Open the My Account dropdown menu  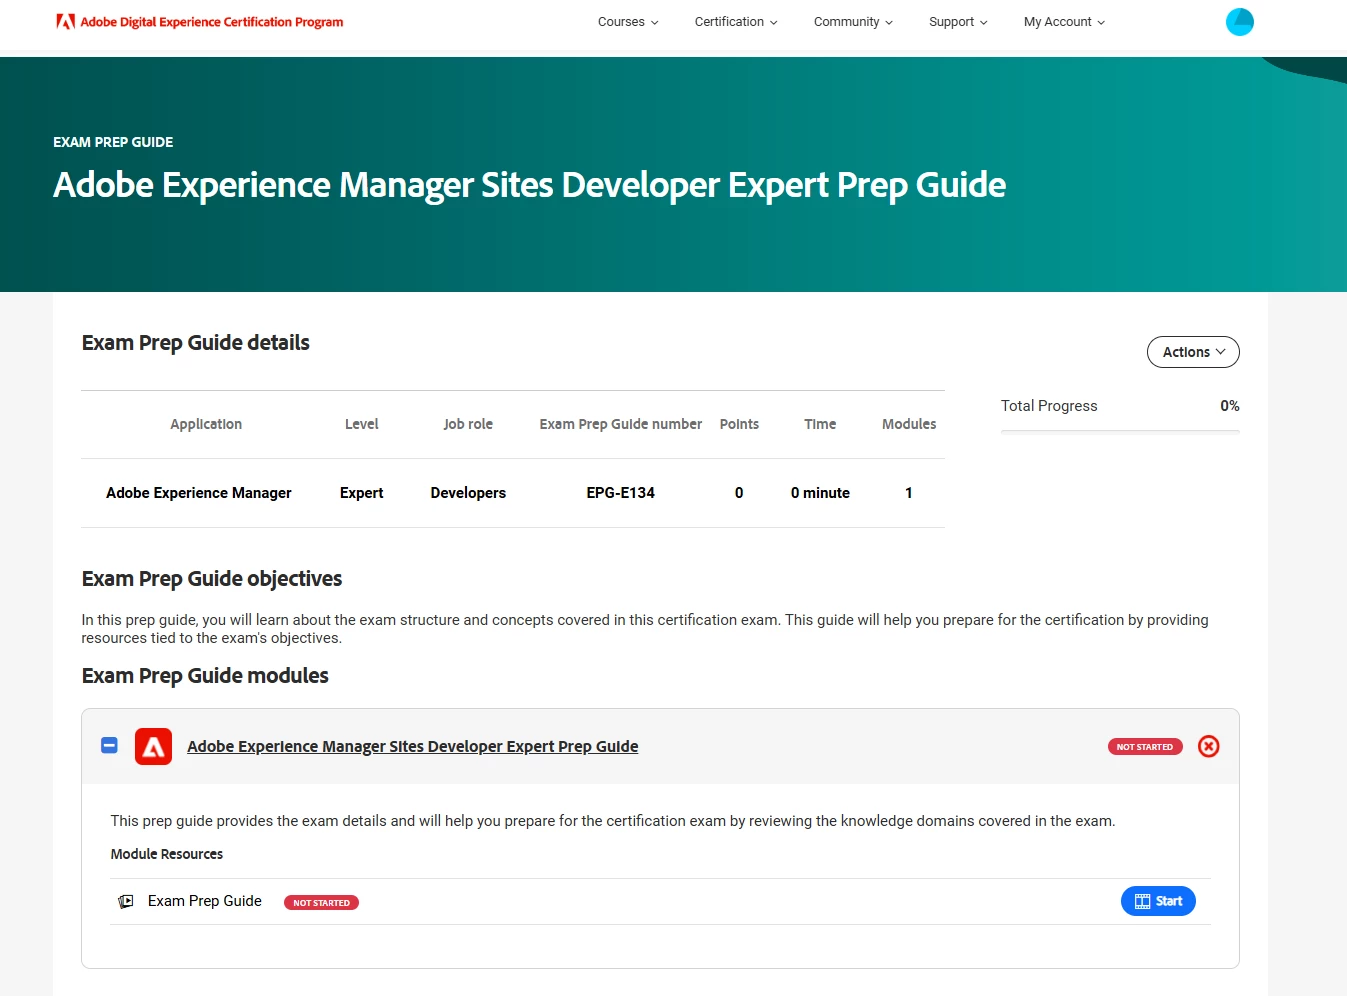tap(1064, 22)
